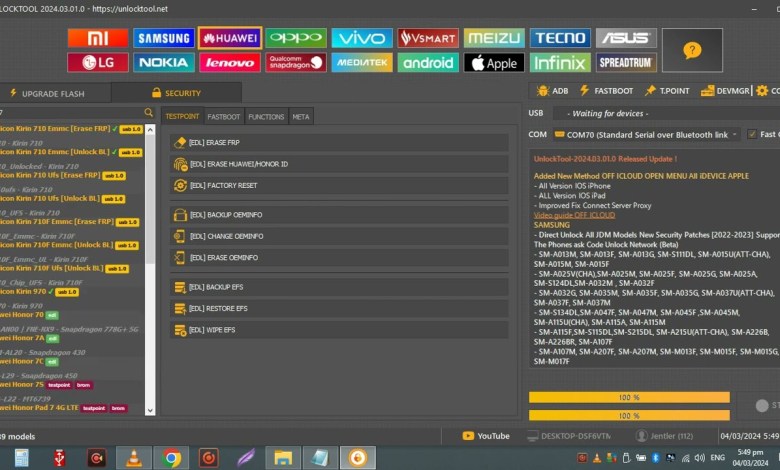Run [EDL] ERASE HUAWEI/HONOR ID
This screenshot has height=470, width=780.
pyautogui.click(x=339, y=164)
